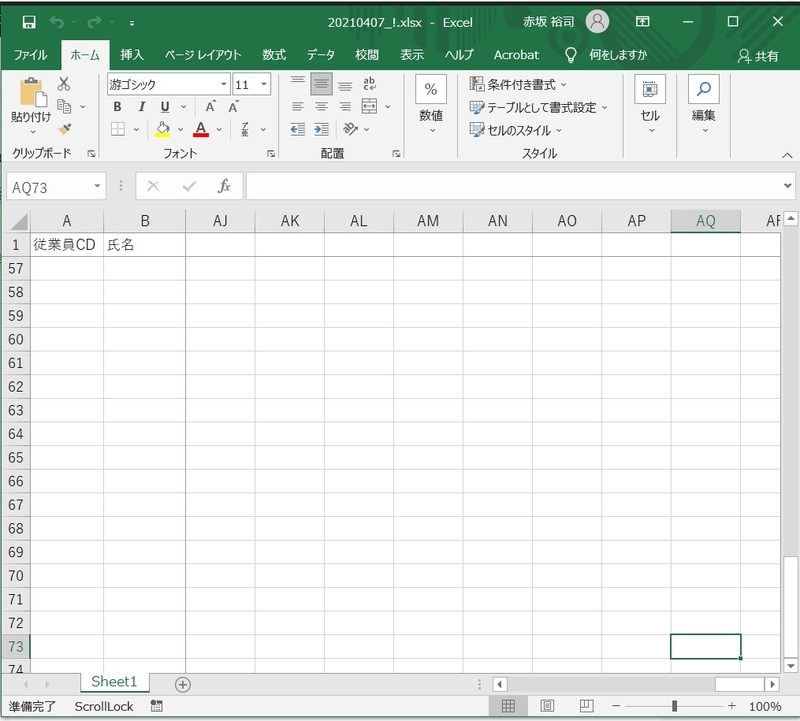Decrease the indent
Viewport: 800px width, 721px height.
click(x=297, y=129)
